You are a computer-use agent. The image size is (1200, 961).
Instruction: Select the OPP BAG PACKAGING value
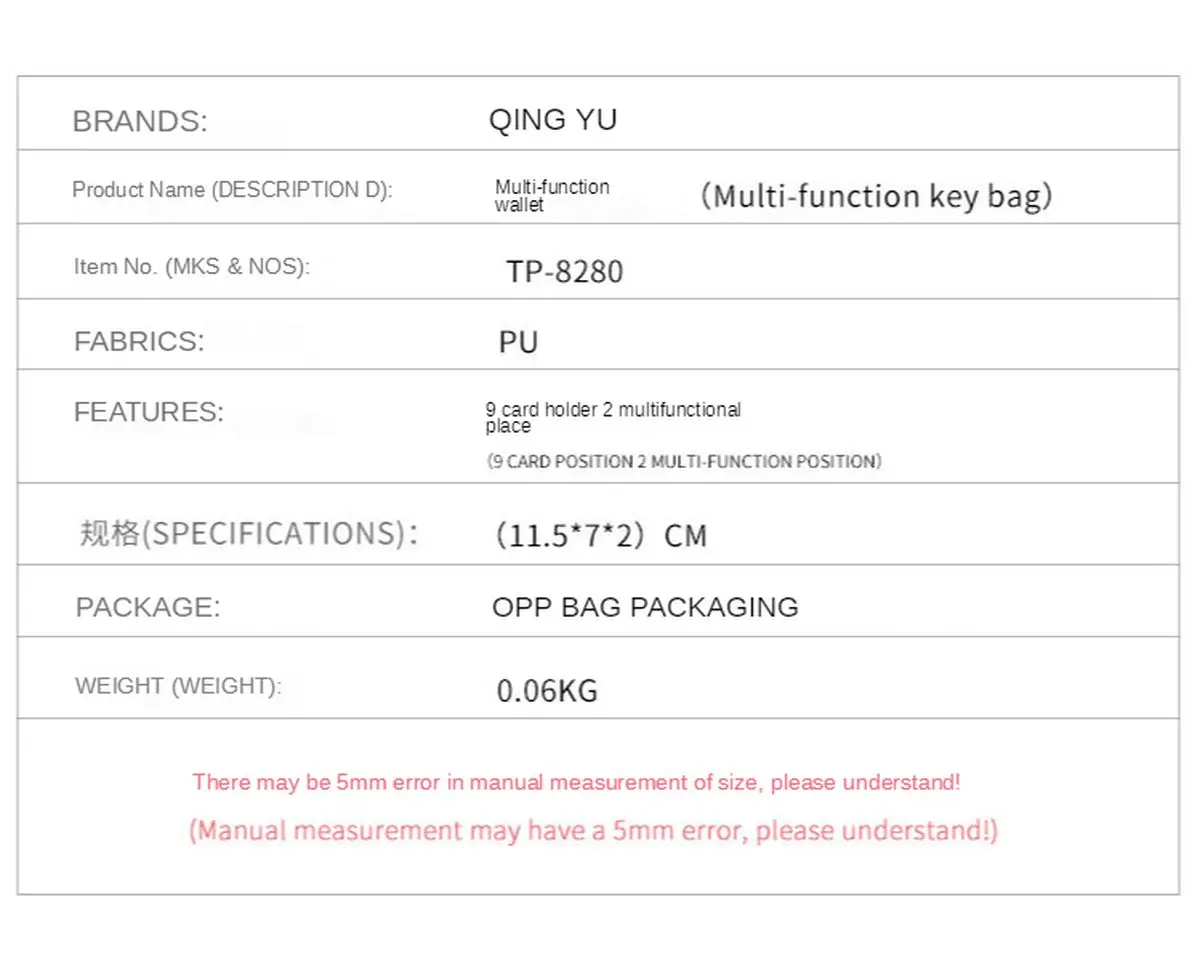645,607
